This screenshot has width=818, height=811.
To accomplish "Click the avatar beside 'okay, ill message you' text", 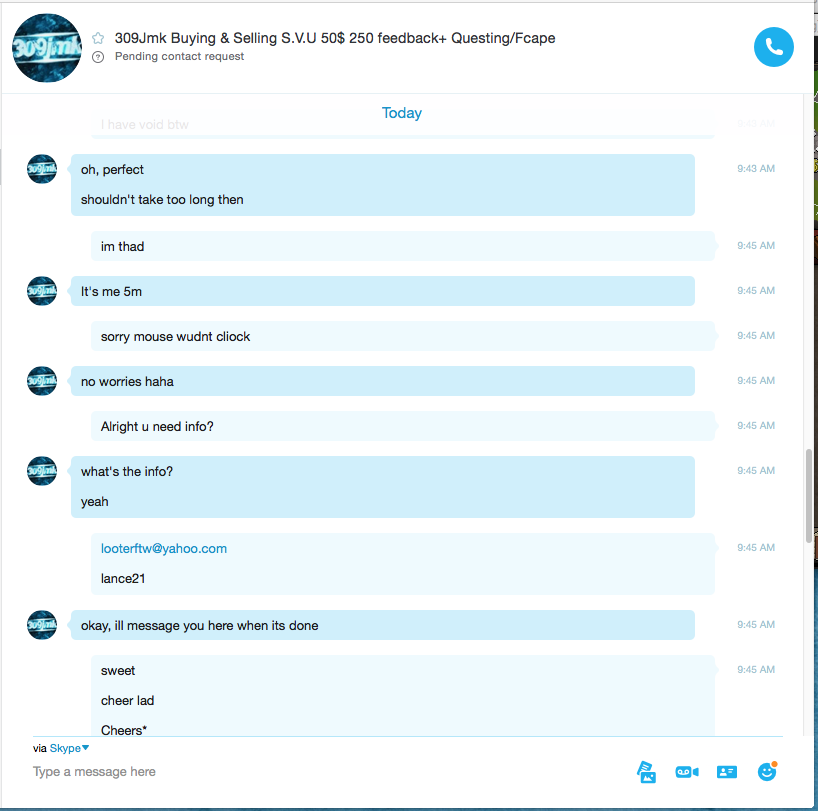I will pyautogui.click(x=42, y=625).
